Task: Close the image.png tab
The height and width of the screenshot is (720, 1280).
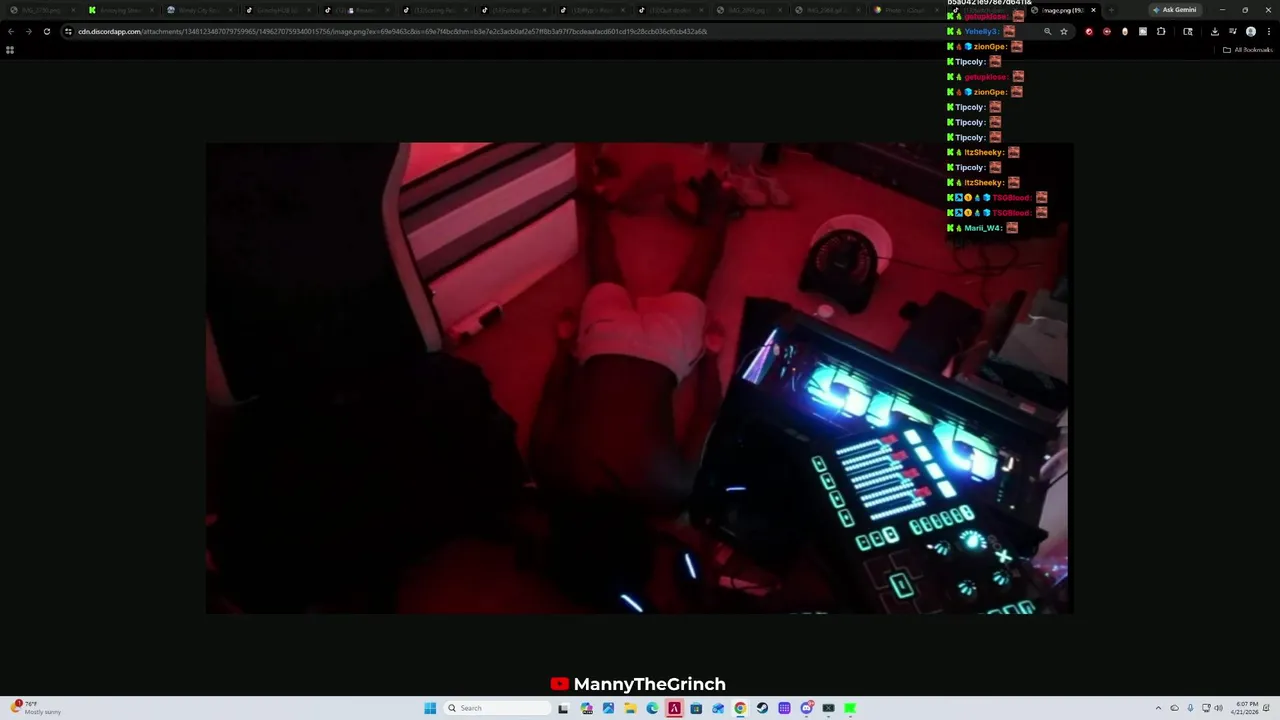Action: [1093, 10]
